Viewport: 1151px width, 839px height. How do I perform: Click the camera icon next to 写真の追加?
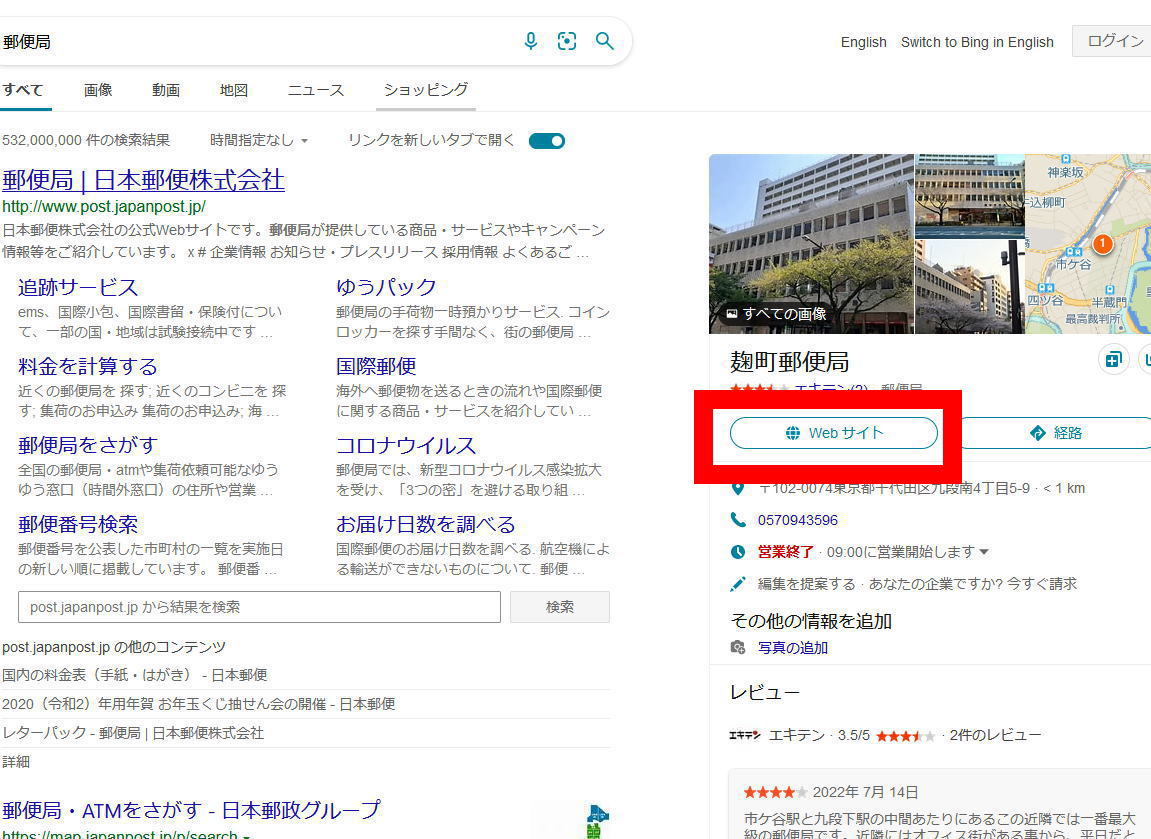click(738, 647)
